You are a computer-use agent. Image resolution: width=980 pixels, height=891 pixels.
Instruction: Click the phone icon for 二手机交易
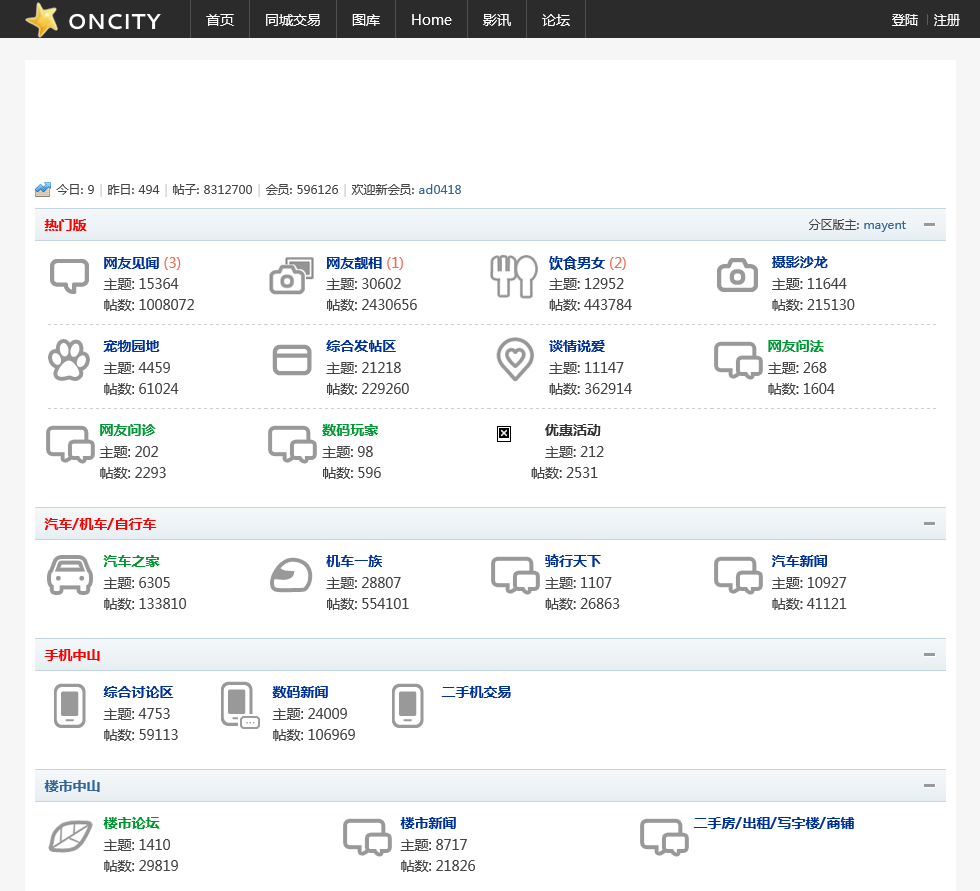point(408,706)
